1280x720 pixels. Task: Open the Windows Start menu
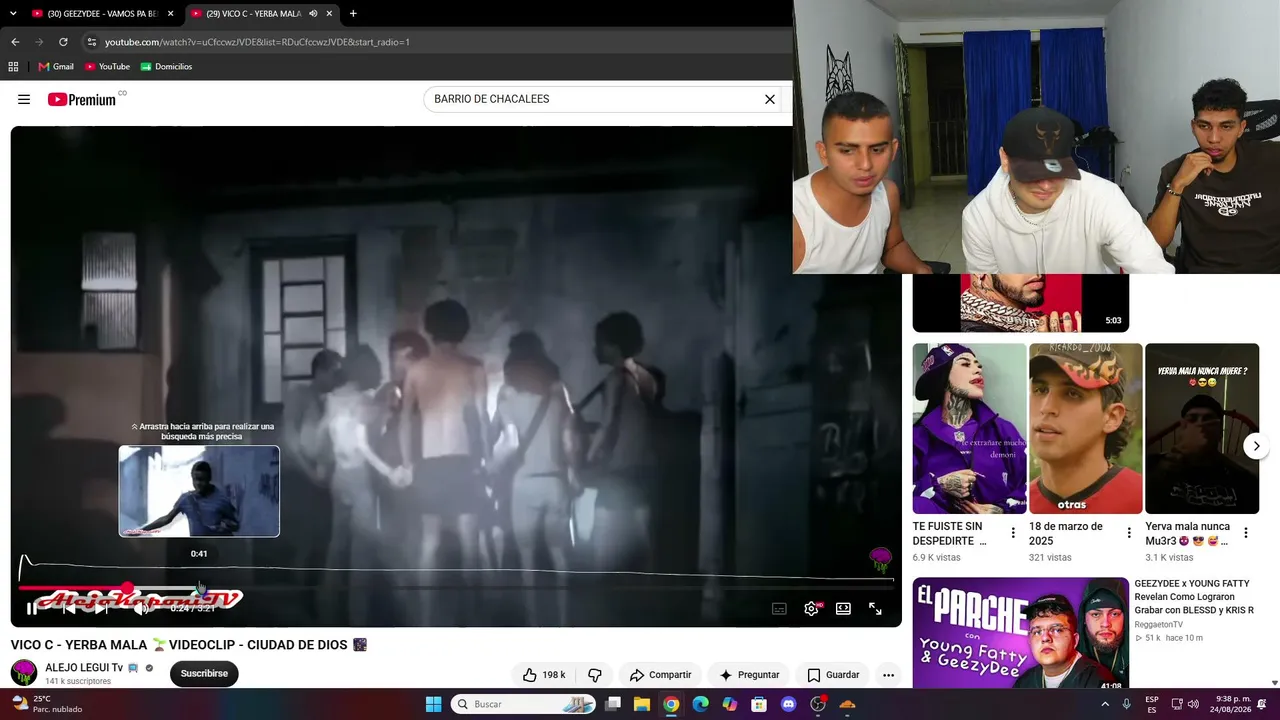(433, 704)
